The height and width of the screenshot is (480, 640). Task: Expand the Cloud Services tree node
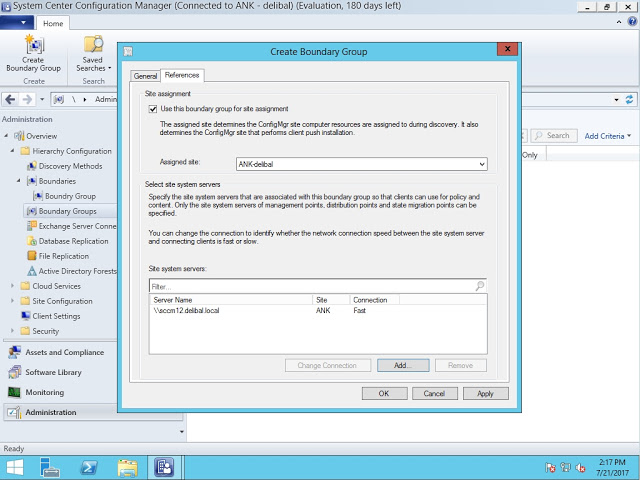click(x=13, y=286)
